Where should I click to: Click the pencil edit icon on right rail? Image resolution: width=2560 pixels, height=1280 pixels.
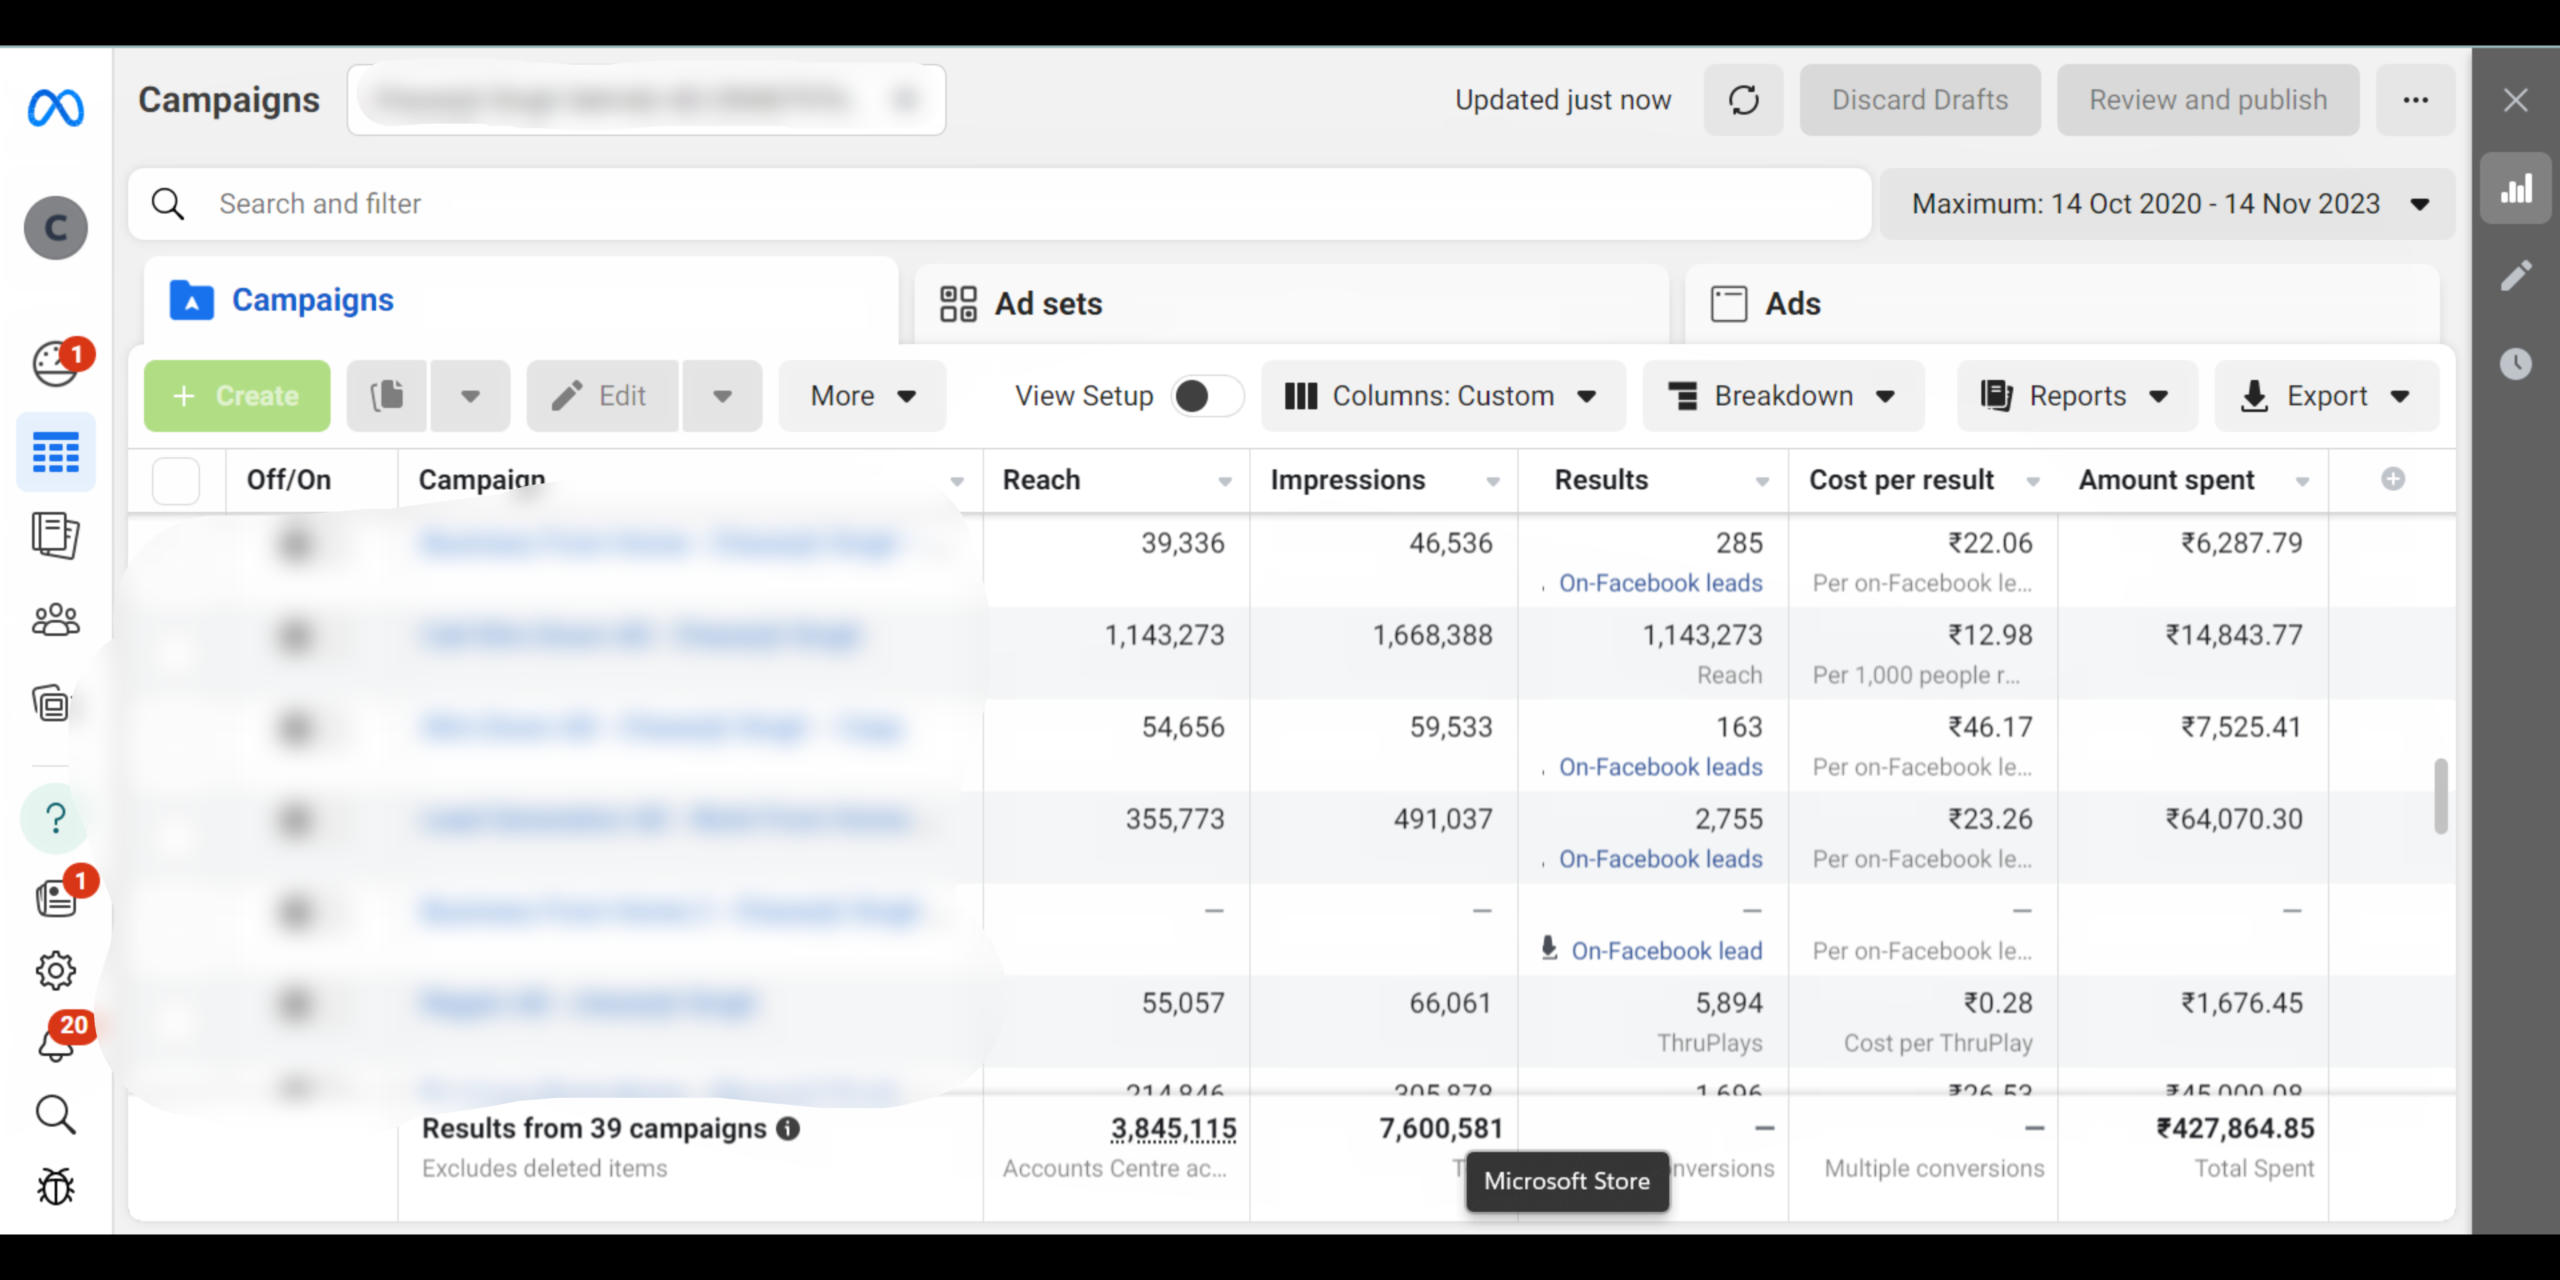tap(2516, 276)
